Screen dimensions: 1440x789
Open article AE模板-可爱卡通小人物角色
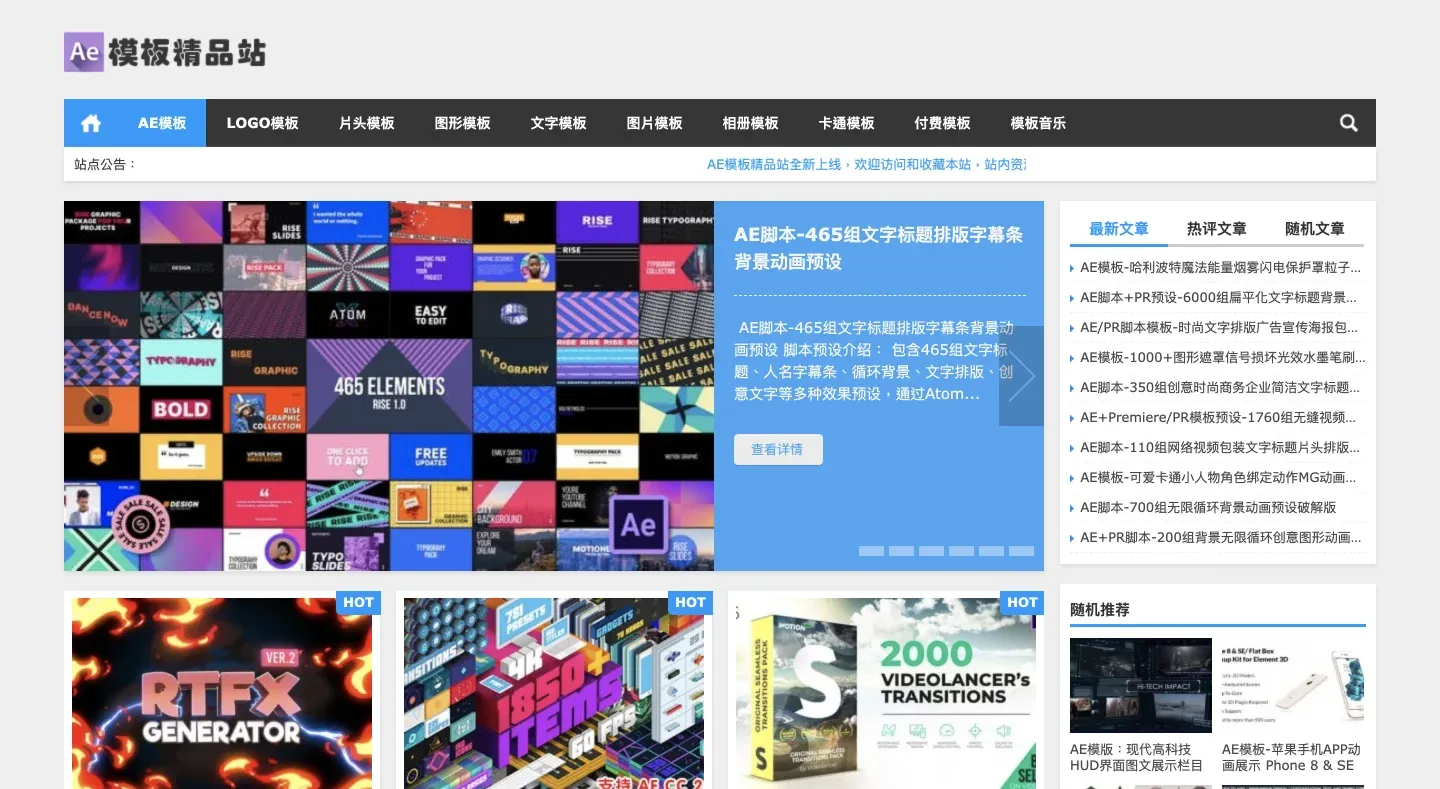coord(1218,478)
